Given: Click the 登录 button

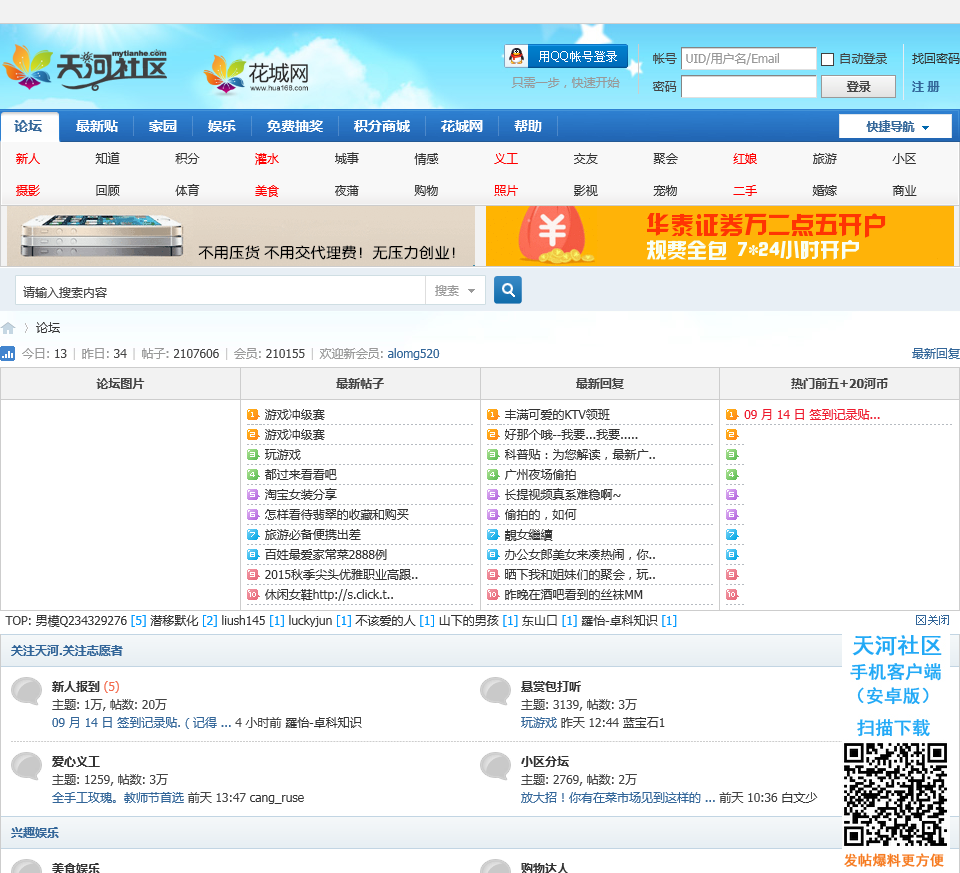Looking at the screenshot, I should point(858,86).
